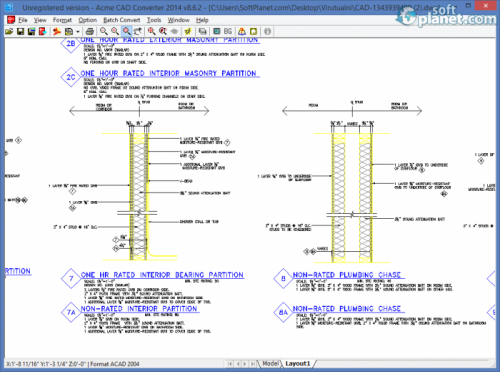Click 'ONE HOUR RATED INTERIOR MASONRY PARTITION' heading
500x372 pixels.
click(x=168, y=73)
